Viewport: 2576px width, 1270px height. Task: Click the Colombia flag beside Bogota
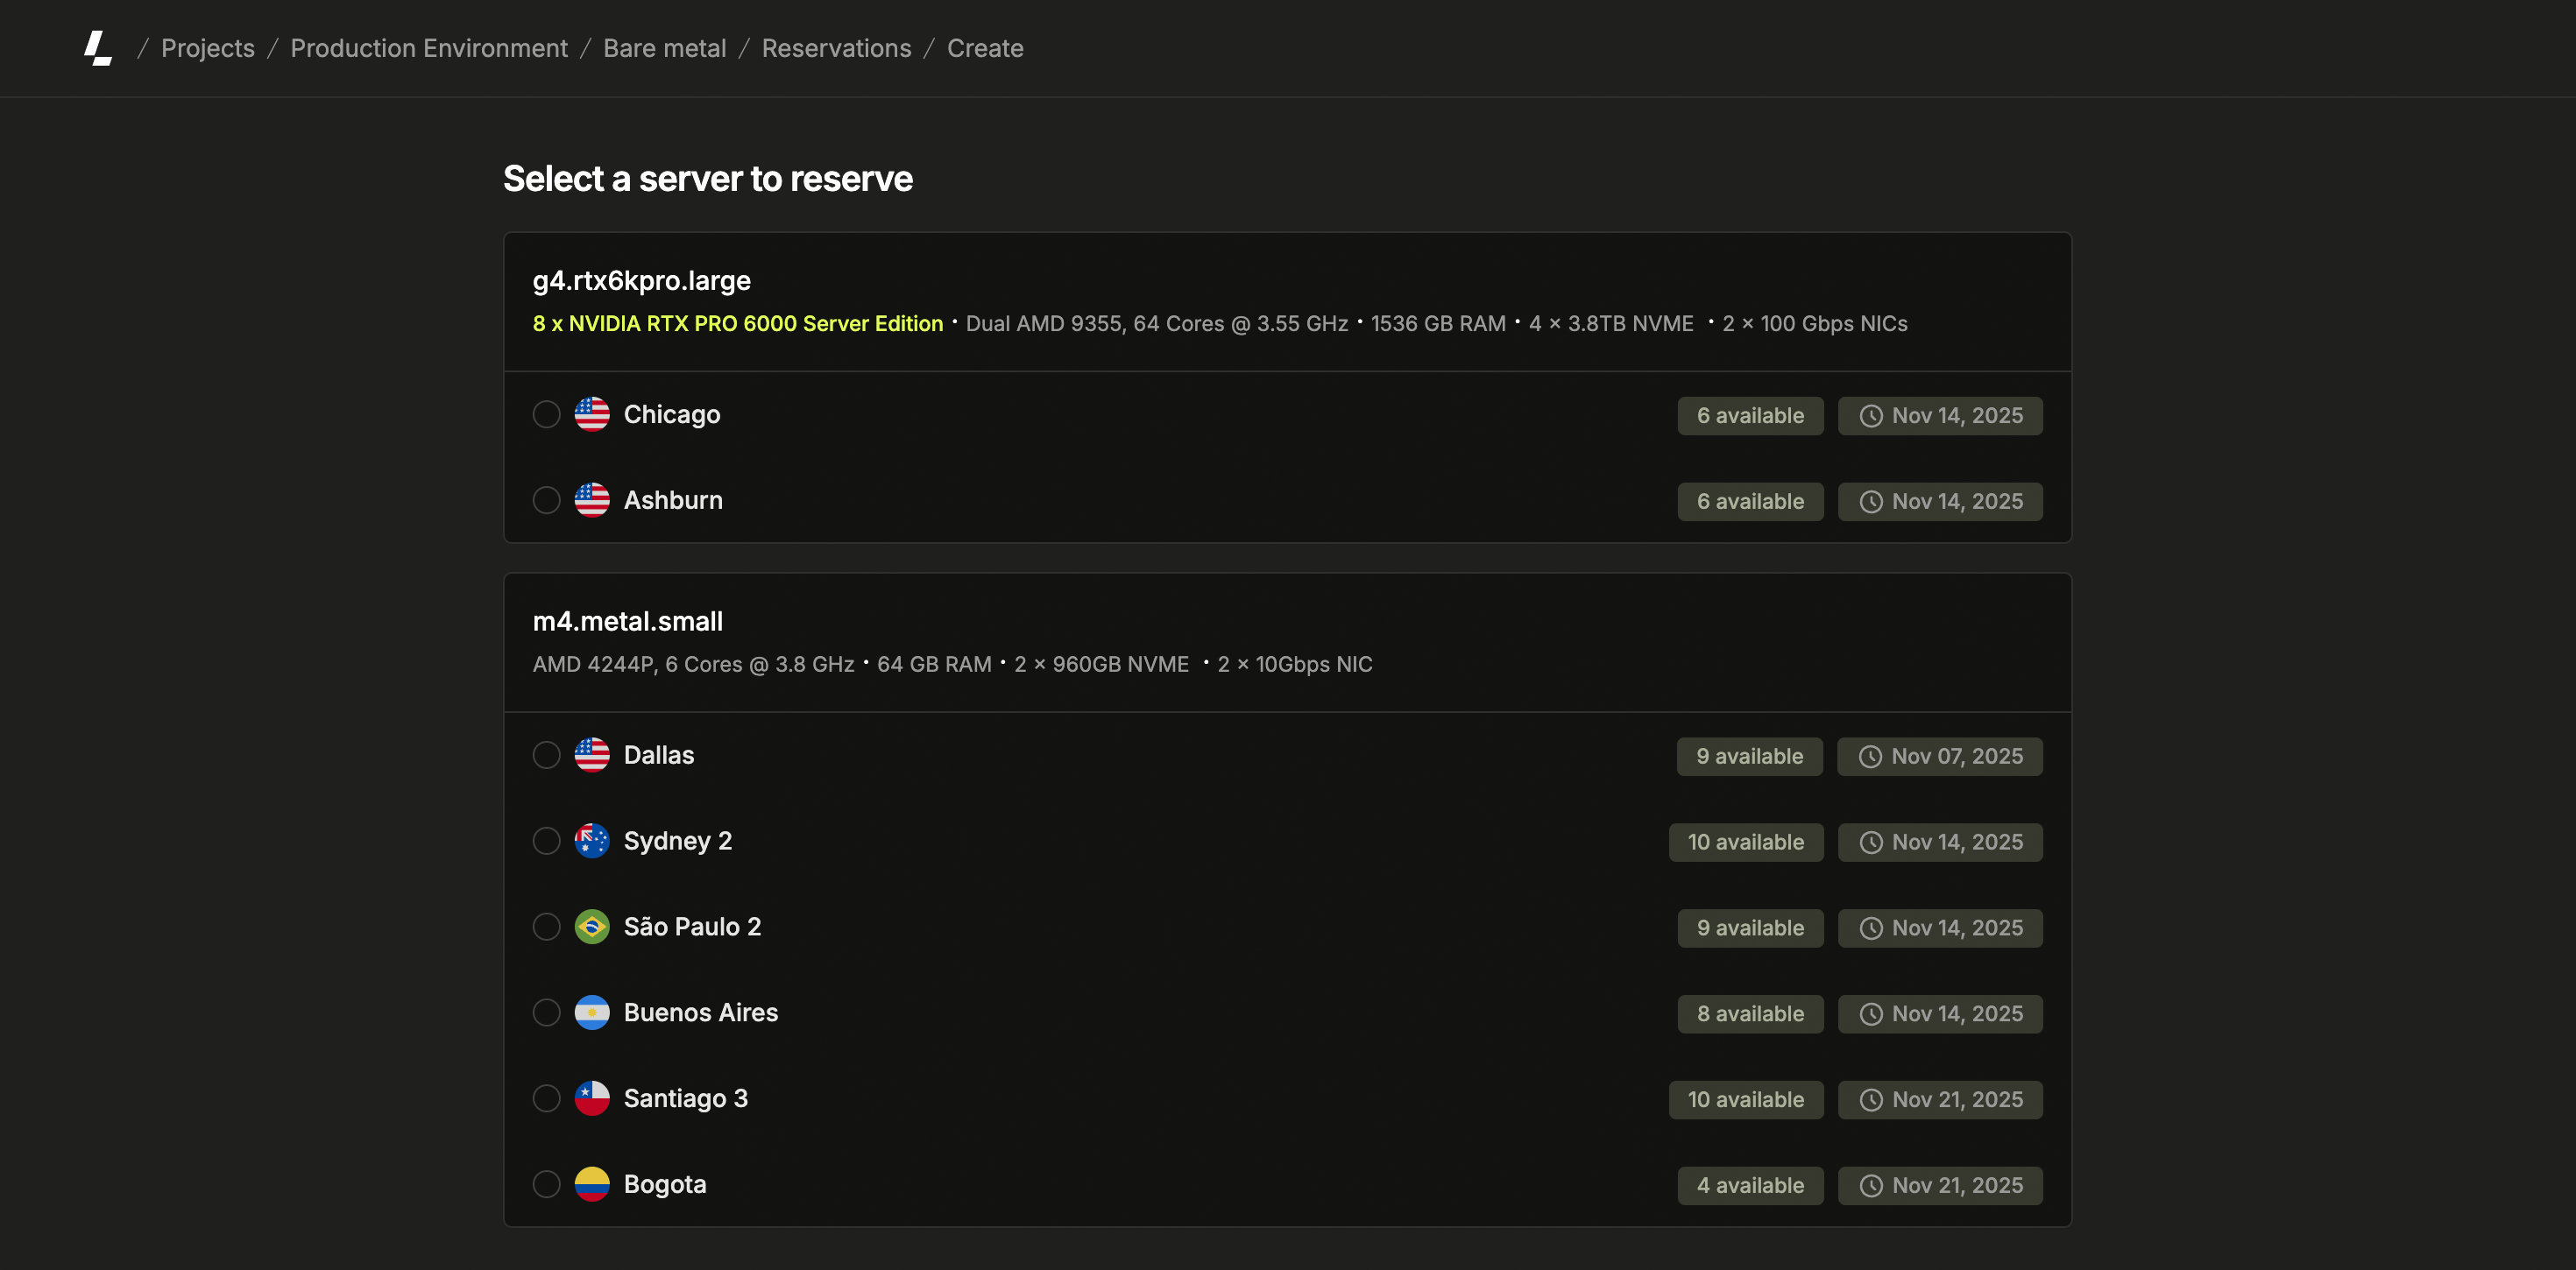pyautogui.click(x=592, y=1184)
